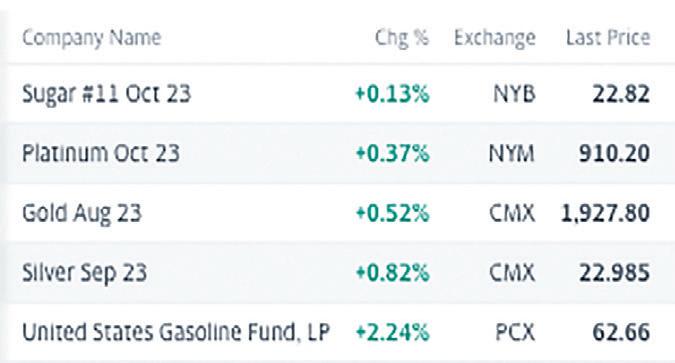The width and height of the screenshot is (675, 363).
Task: Click the NYB exchange cell
Action: pyautogui.click(x=514, y=94)
